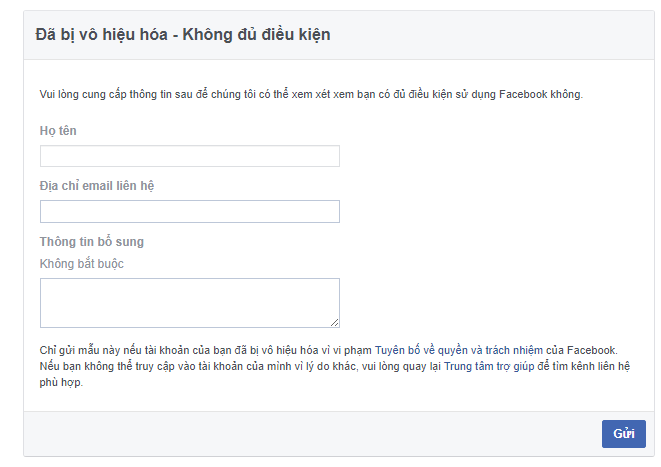Open the Trung tâm trợ giúp link
This screenshot has height=467, width=661.
tap(489, 366)
